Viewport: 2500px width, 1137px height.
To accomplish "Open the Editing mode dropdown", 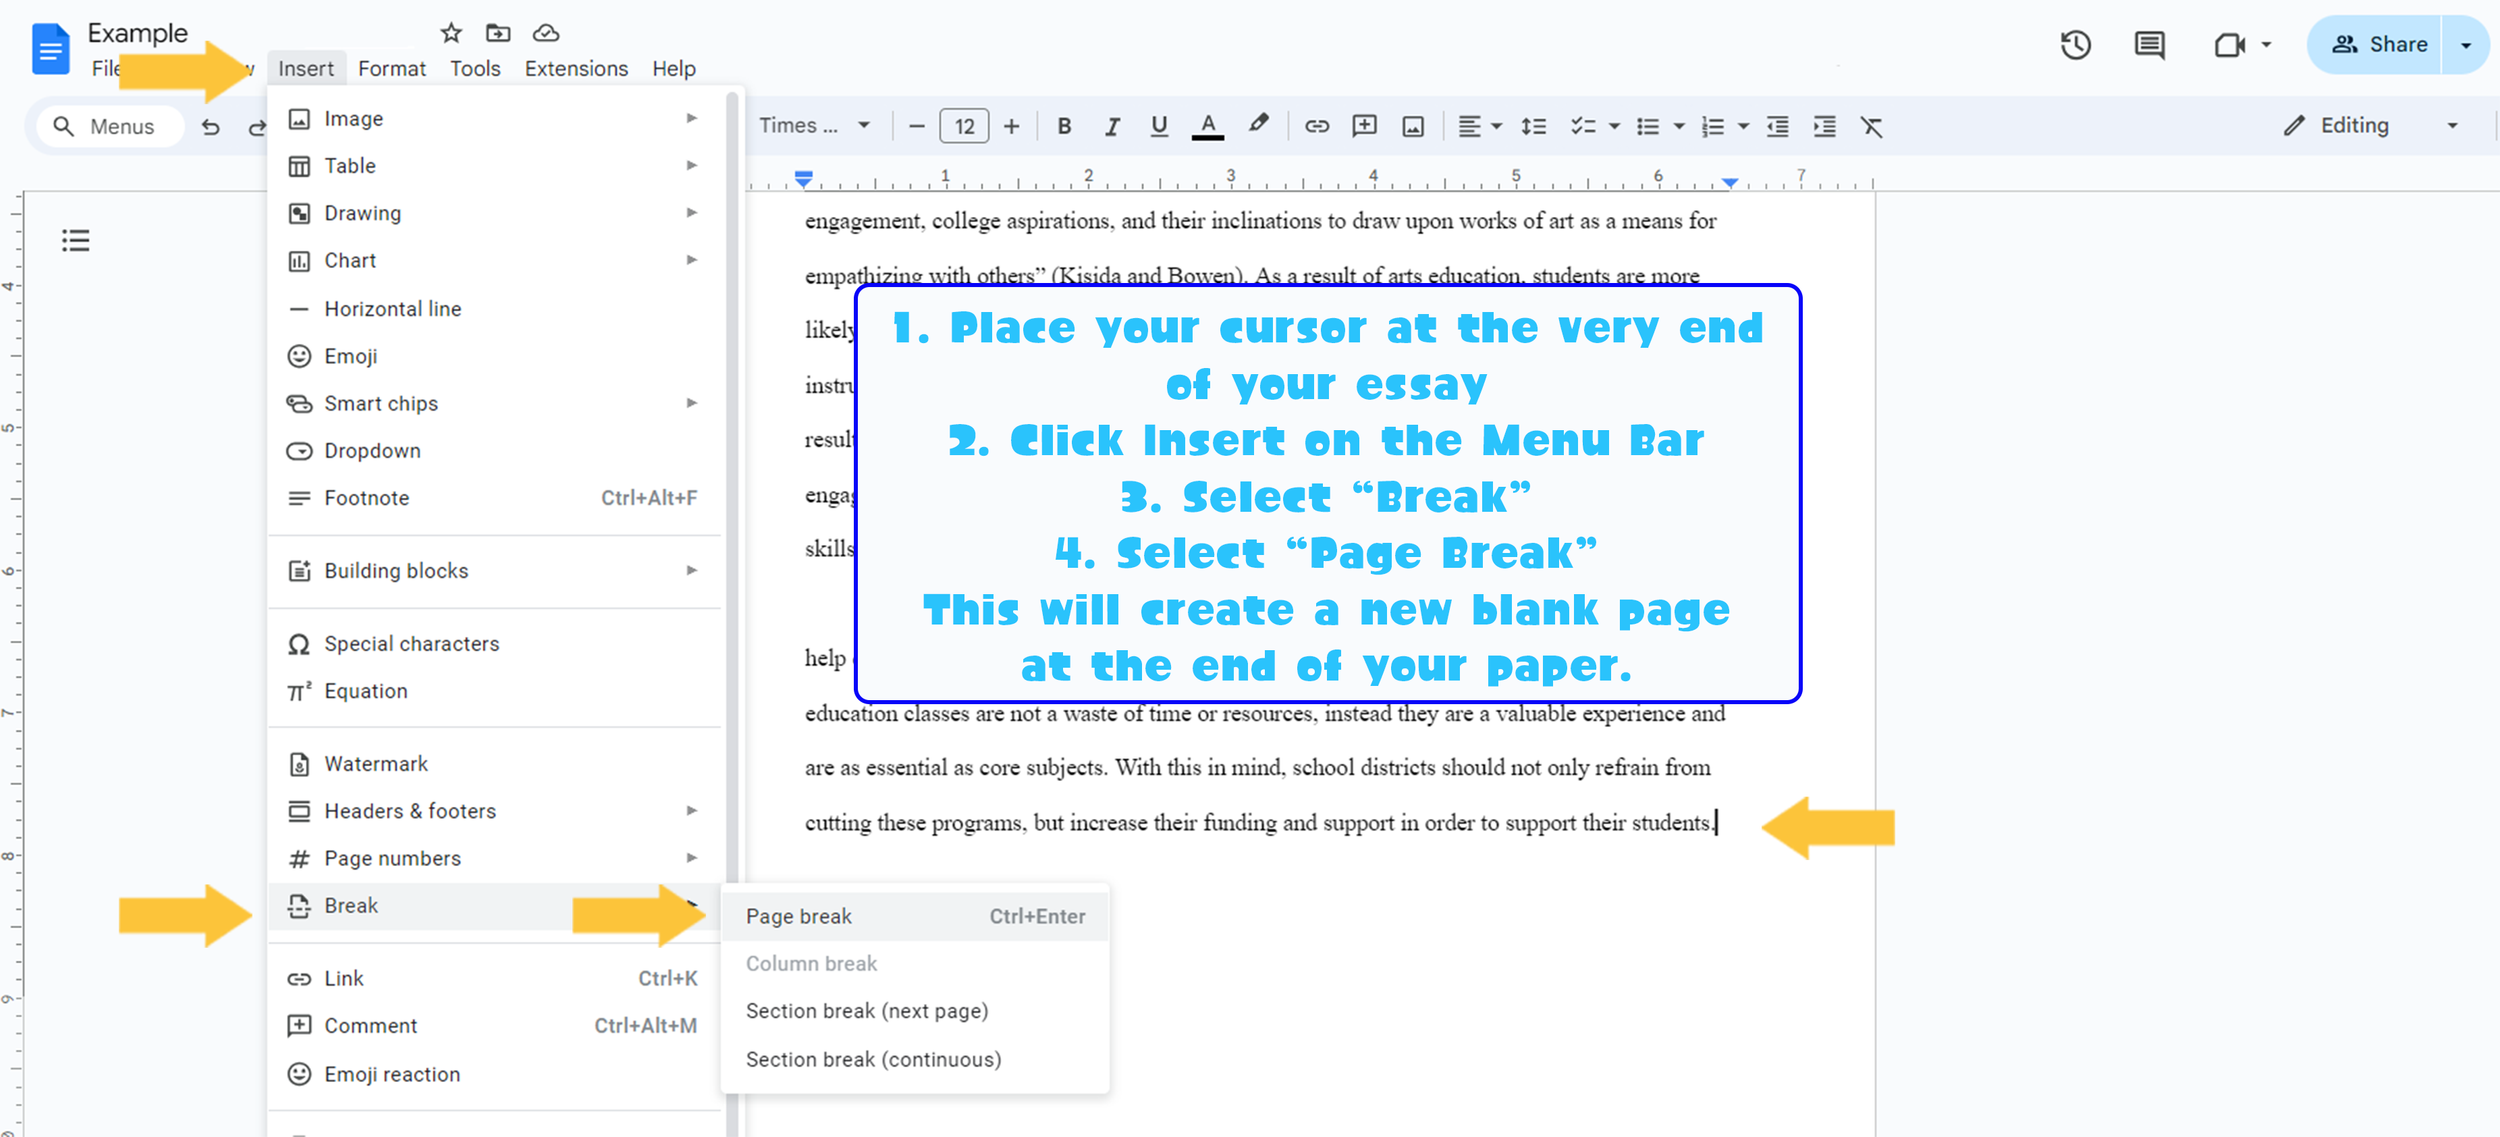I will [2370, 126].
